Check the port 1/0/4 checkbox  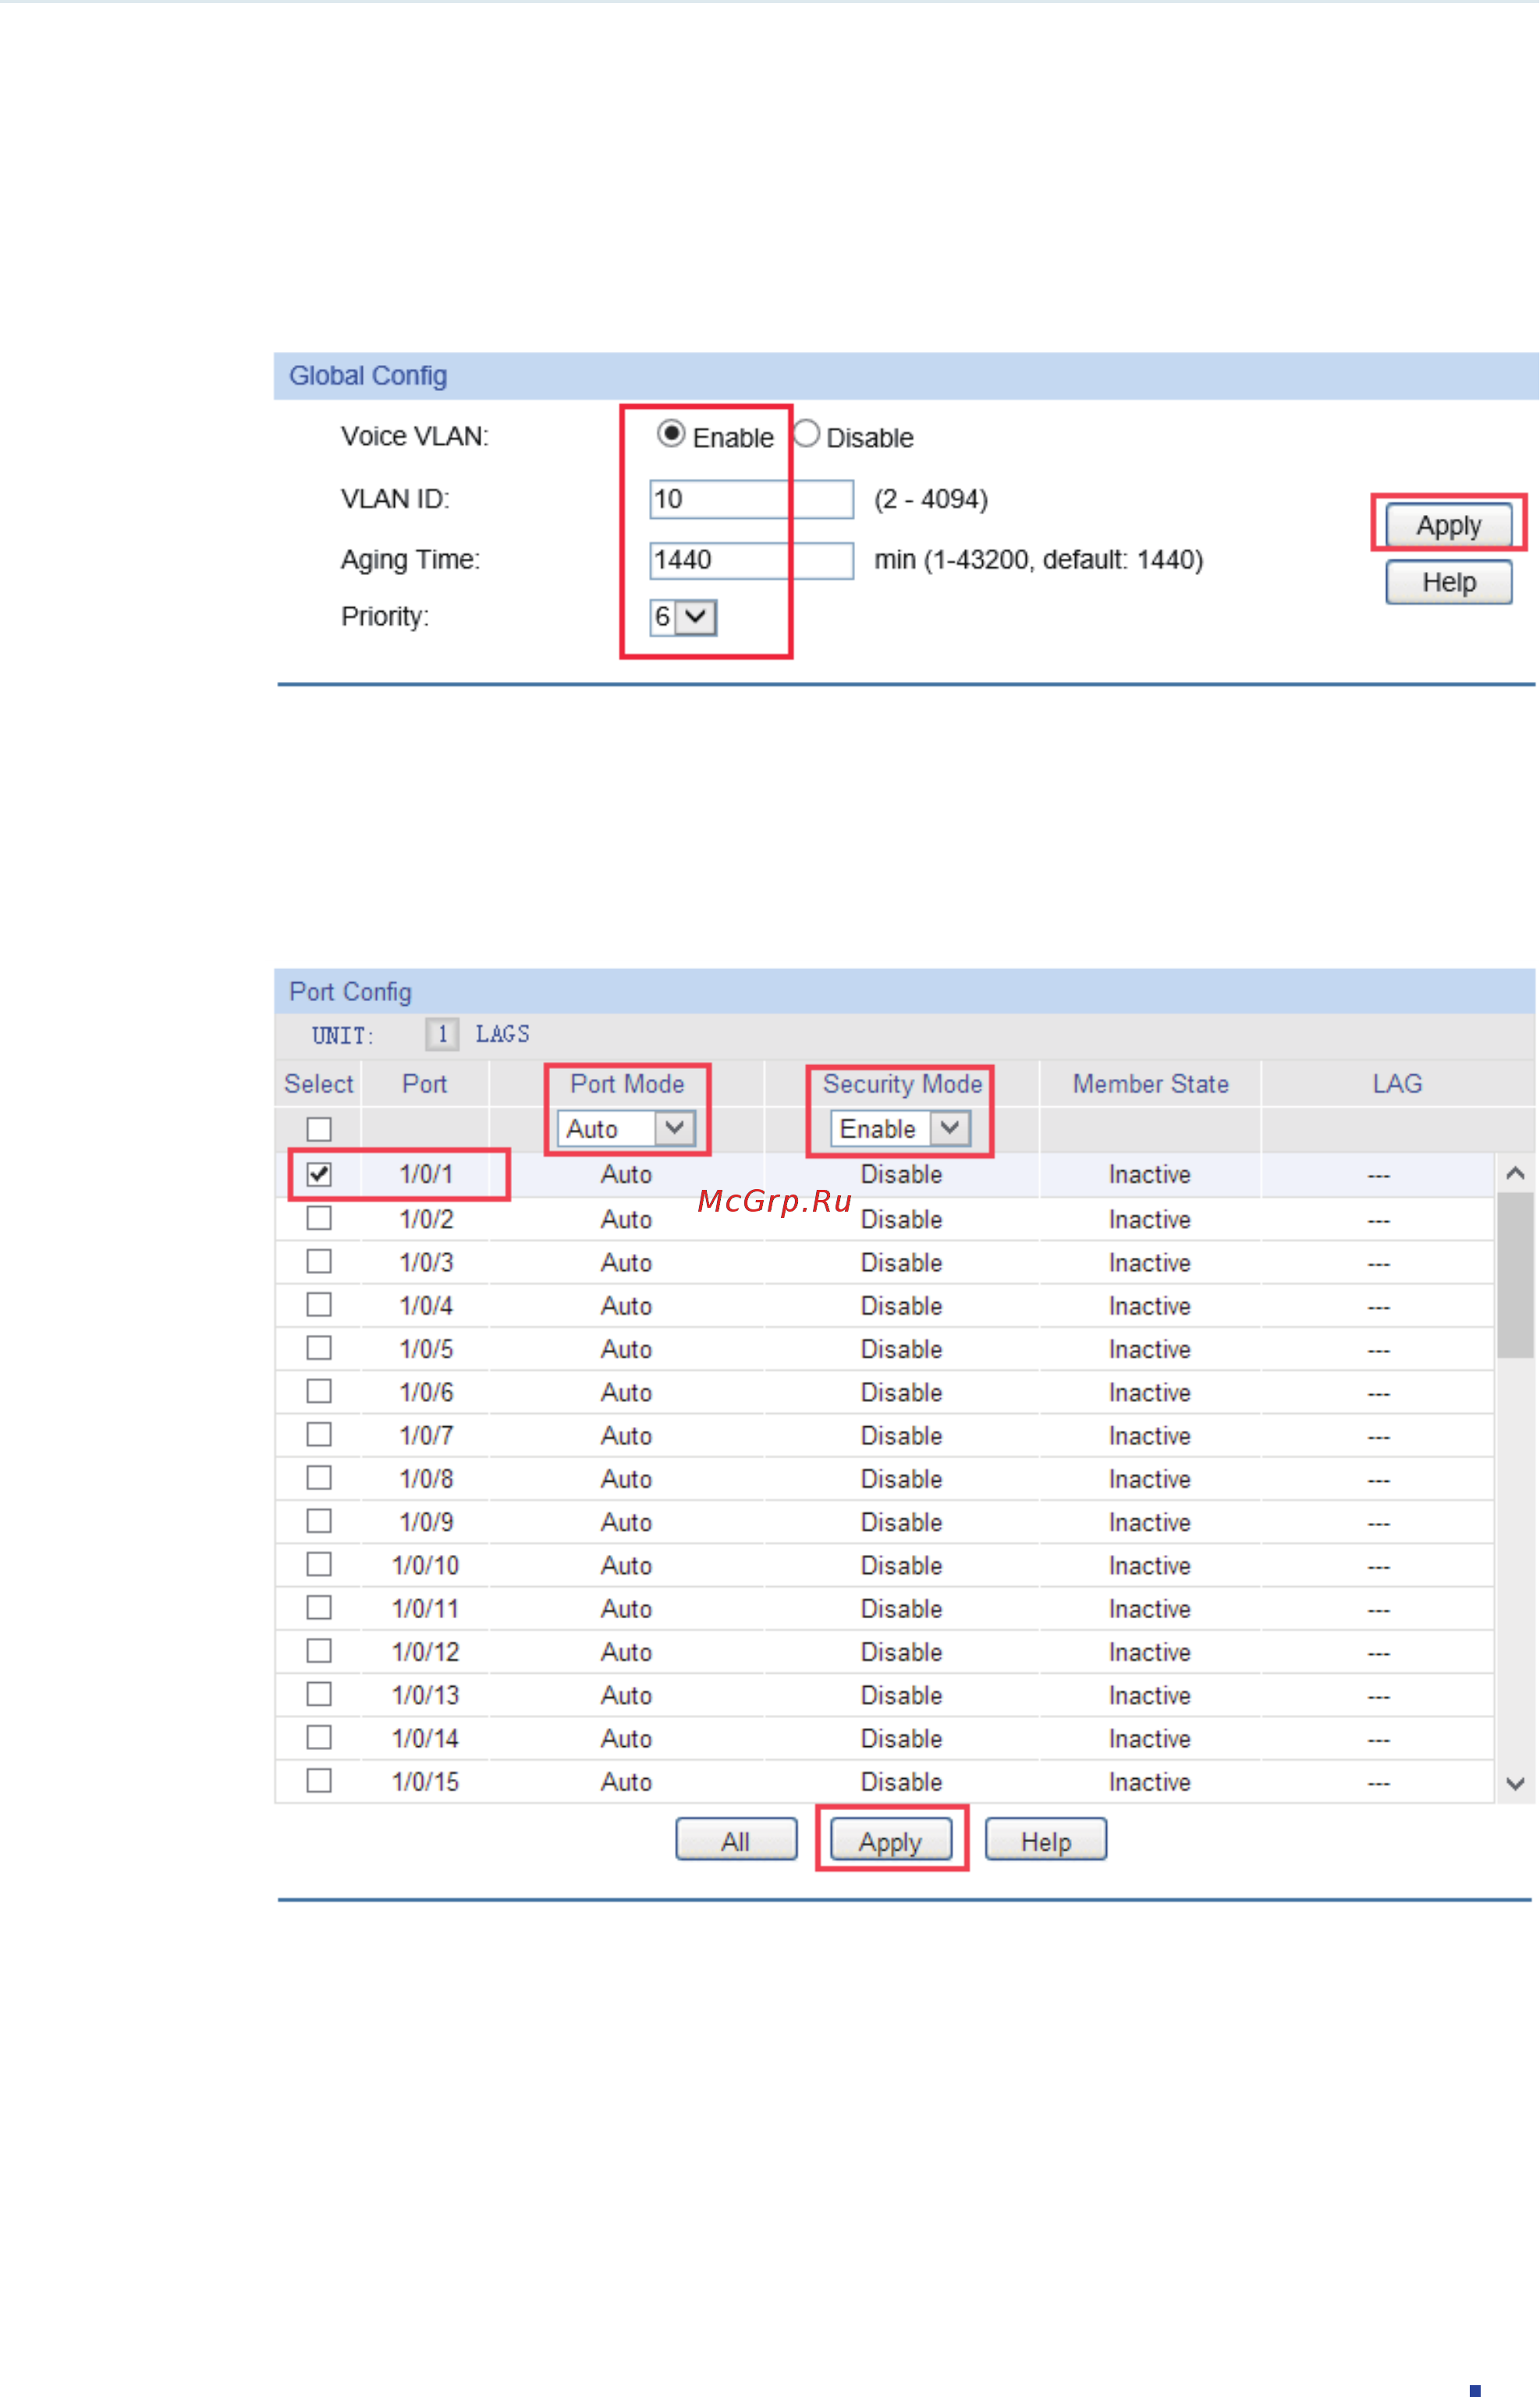[319, 1305]
